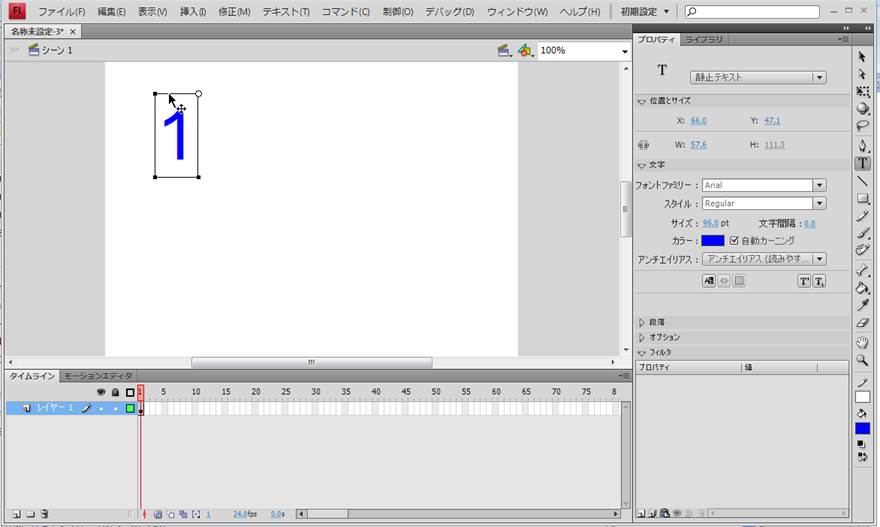The image size is (880, 527).
Task: Click the font size value 96.0
Action: click(x=710, y=224)
